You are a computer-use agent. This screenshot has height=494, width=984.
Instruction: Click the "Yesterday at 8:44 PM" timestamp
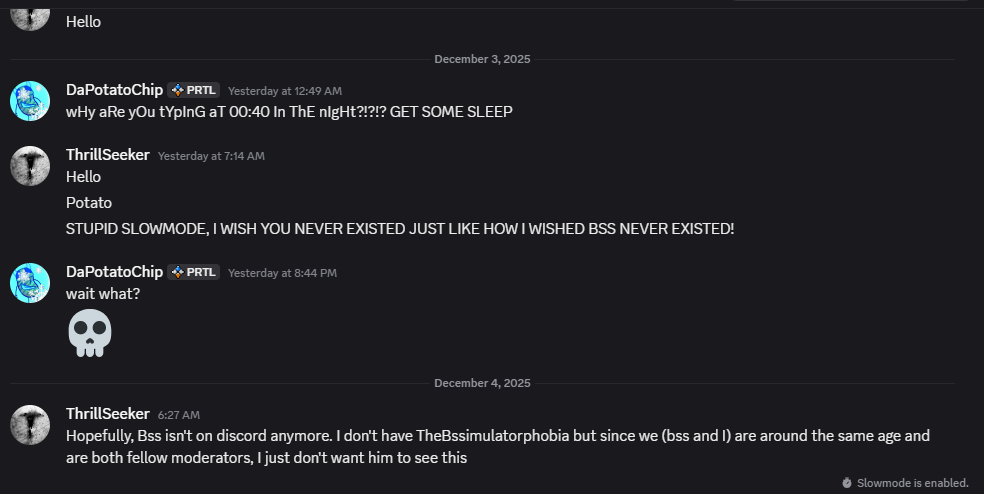pyautogui.click(x=282, y=273)
